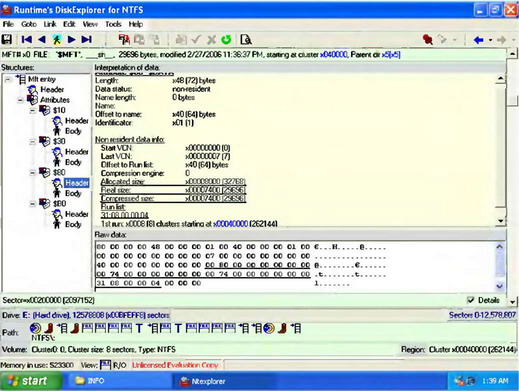Screen dimensions: 519x391
Task: Open the Tools menu
Action: pos(113,24)
